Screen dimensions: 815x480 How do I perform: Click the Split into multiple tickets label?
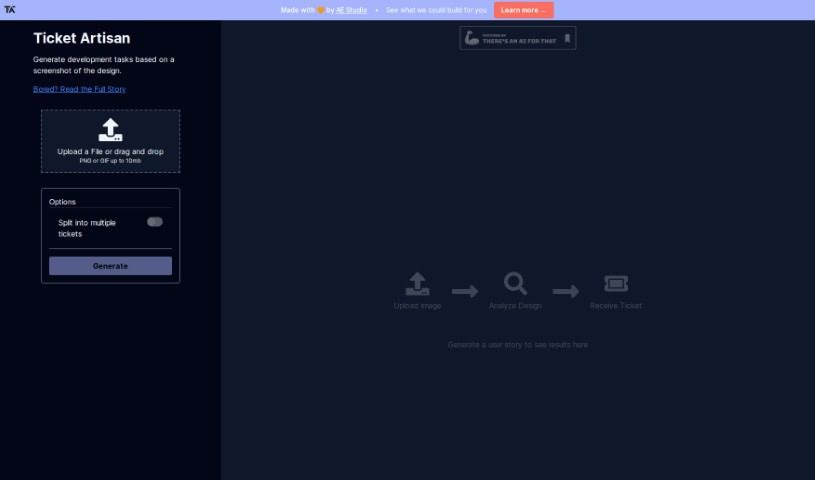pos(87,228)
